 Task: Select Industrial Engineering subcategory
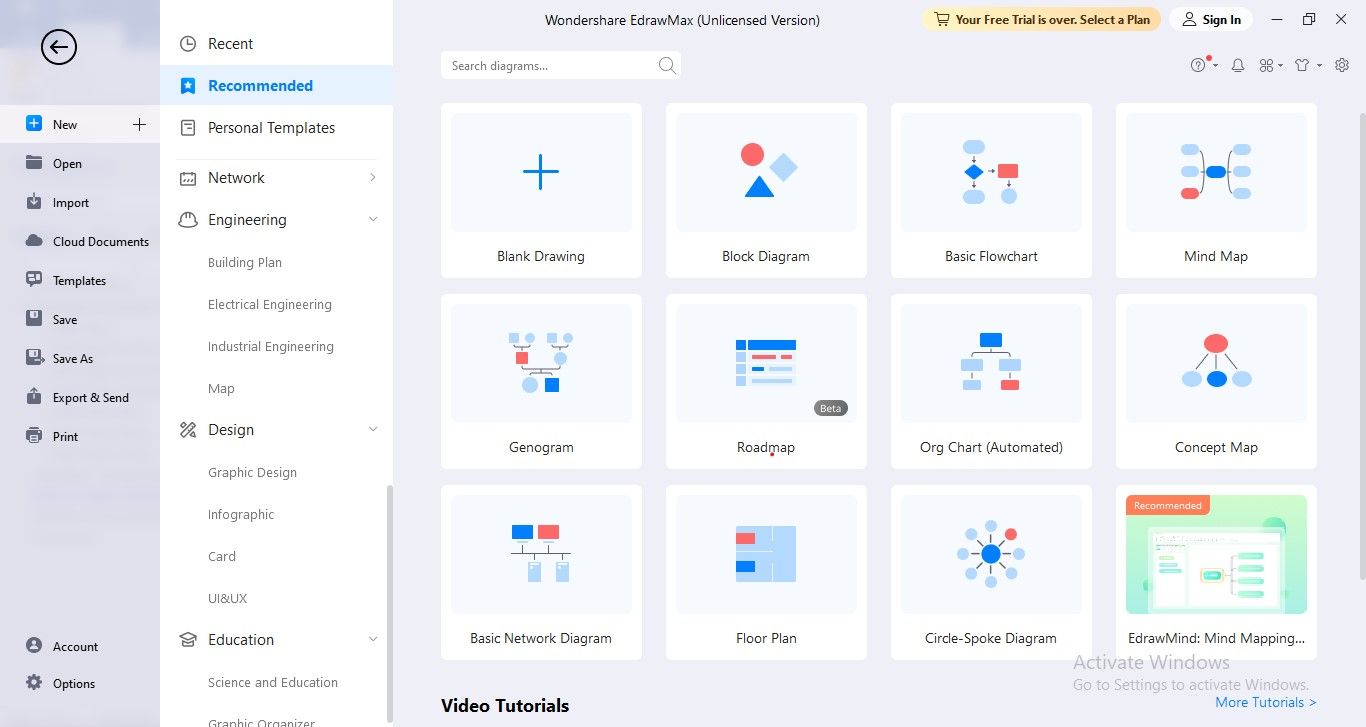coord(271,347)
